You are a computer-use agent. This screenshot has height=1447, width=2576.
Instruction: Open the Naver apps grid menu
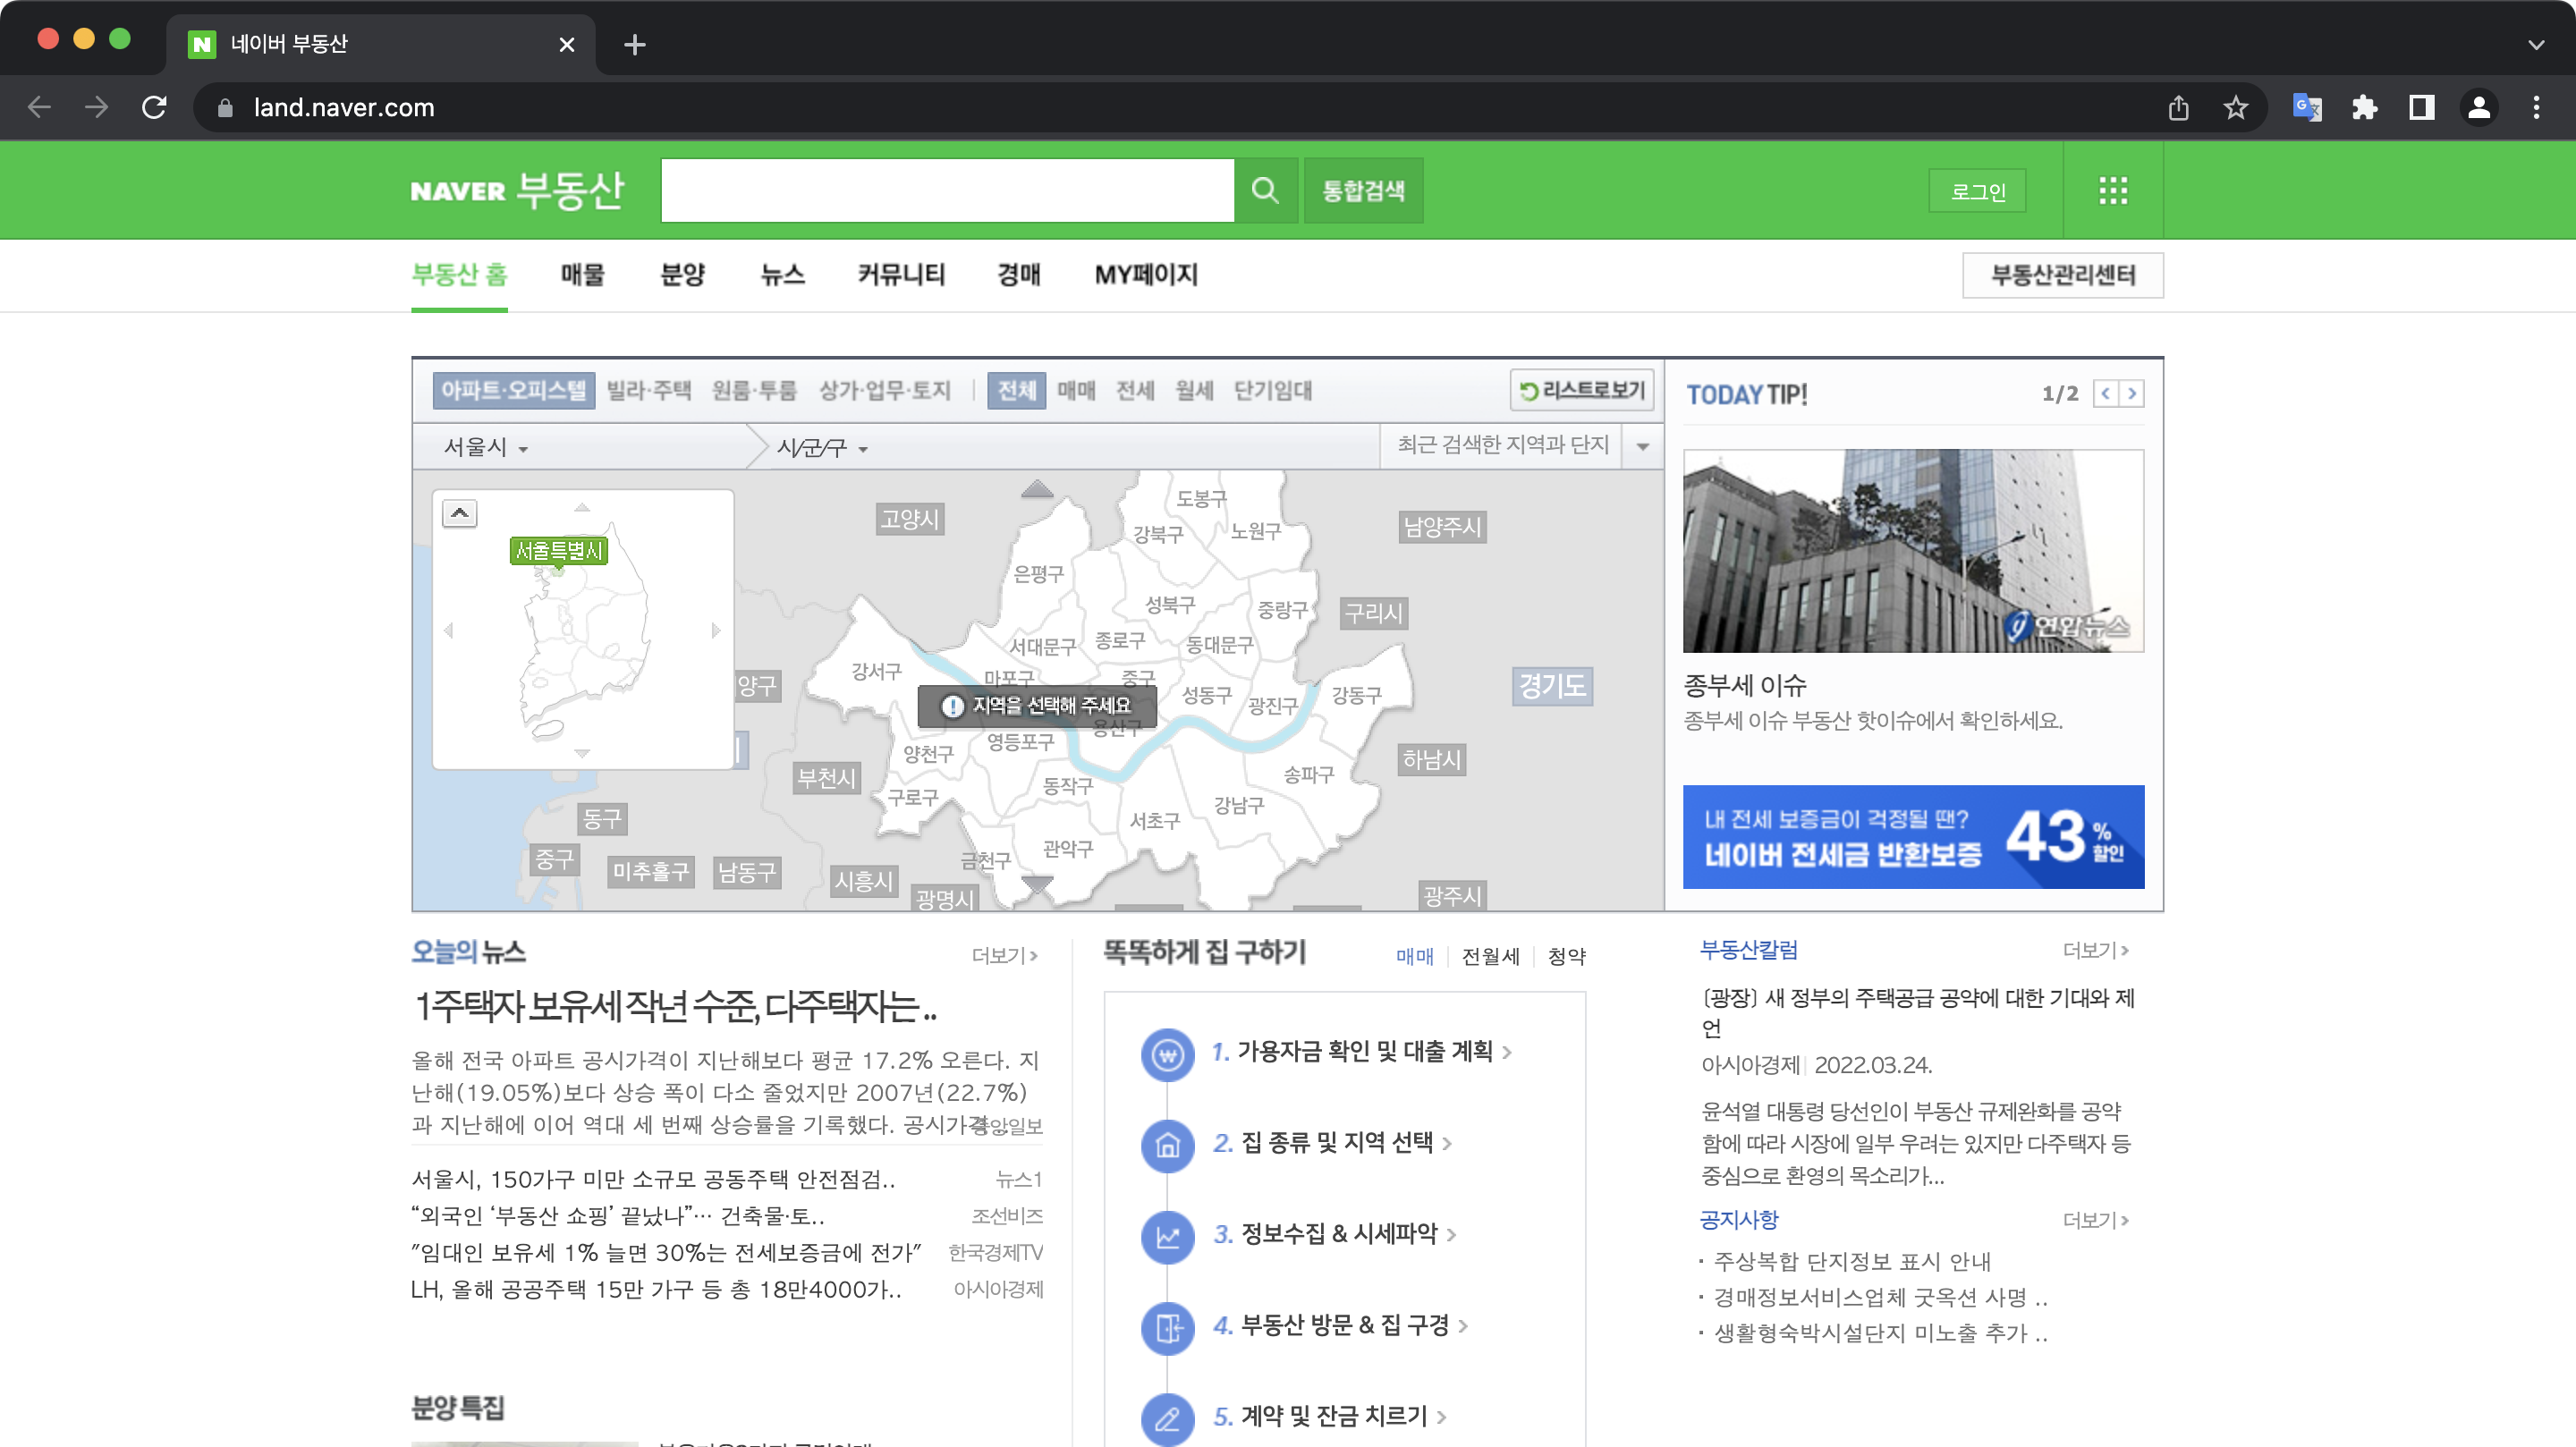click(x=2113, y=190)
